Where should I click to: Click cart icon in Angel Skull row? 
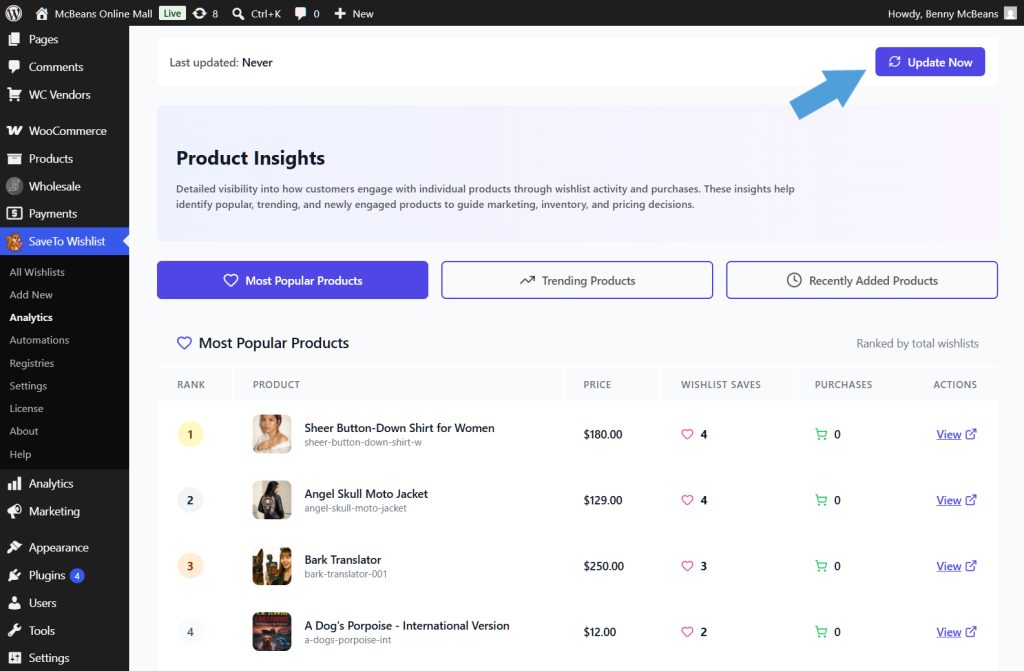(x=821, y=500)
